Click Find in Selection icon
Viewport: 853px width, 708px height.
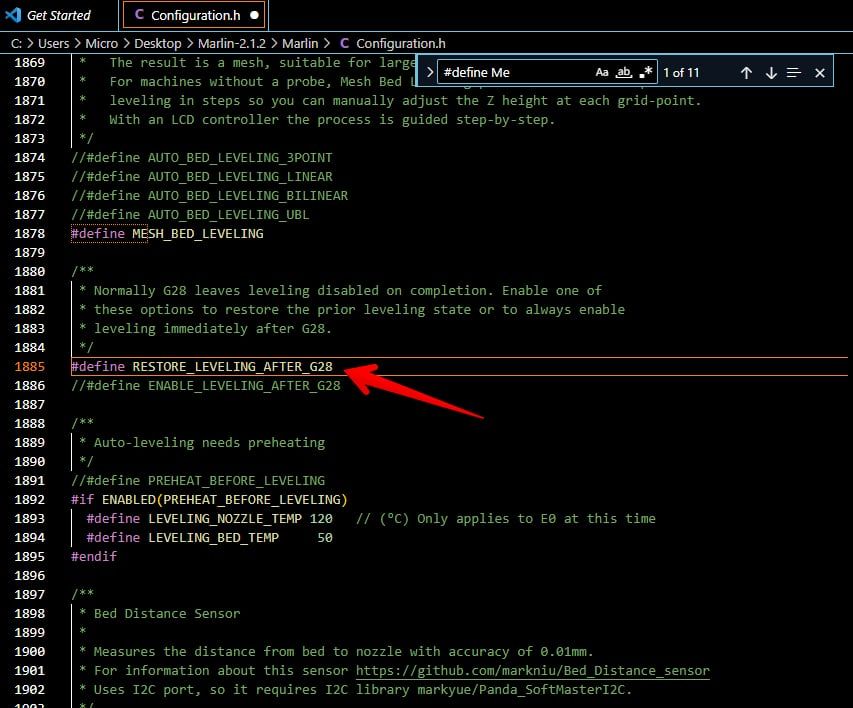point(794,73)
